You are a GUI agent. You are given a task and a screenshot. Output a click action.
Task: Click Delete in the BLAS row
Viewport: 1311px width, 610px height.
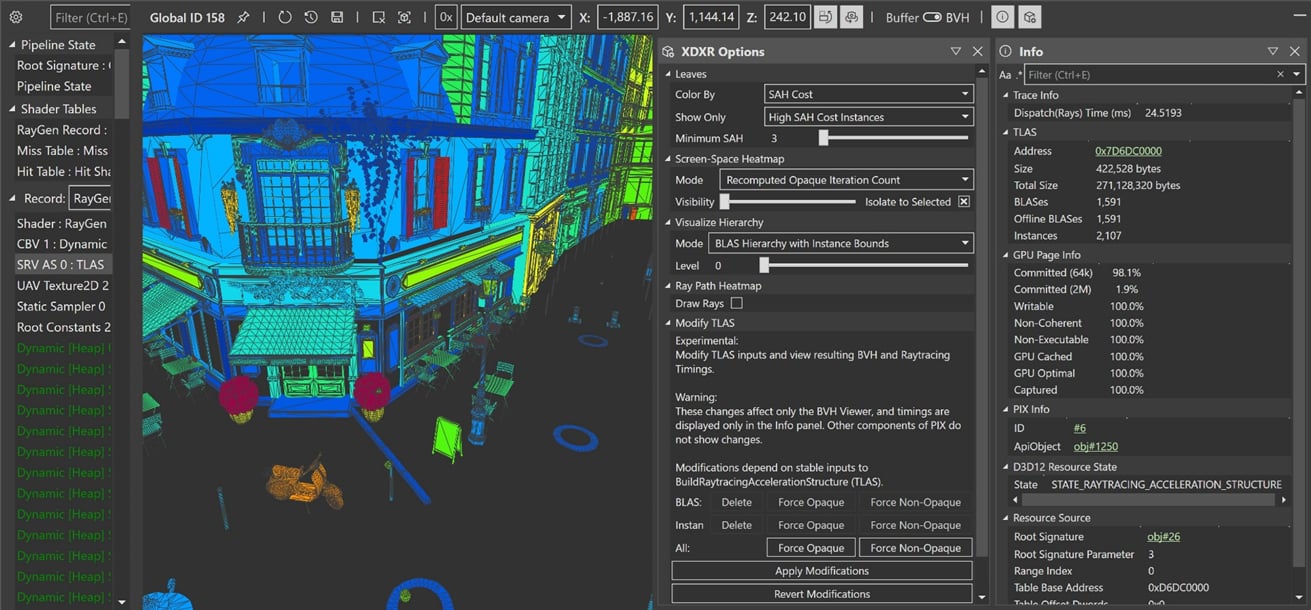coord(736,503)
